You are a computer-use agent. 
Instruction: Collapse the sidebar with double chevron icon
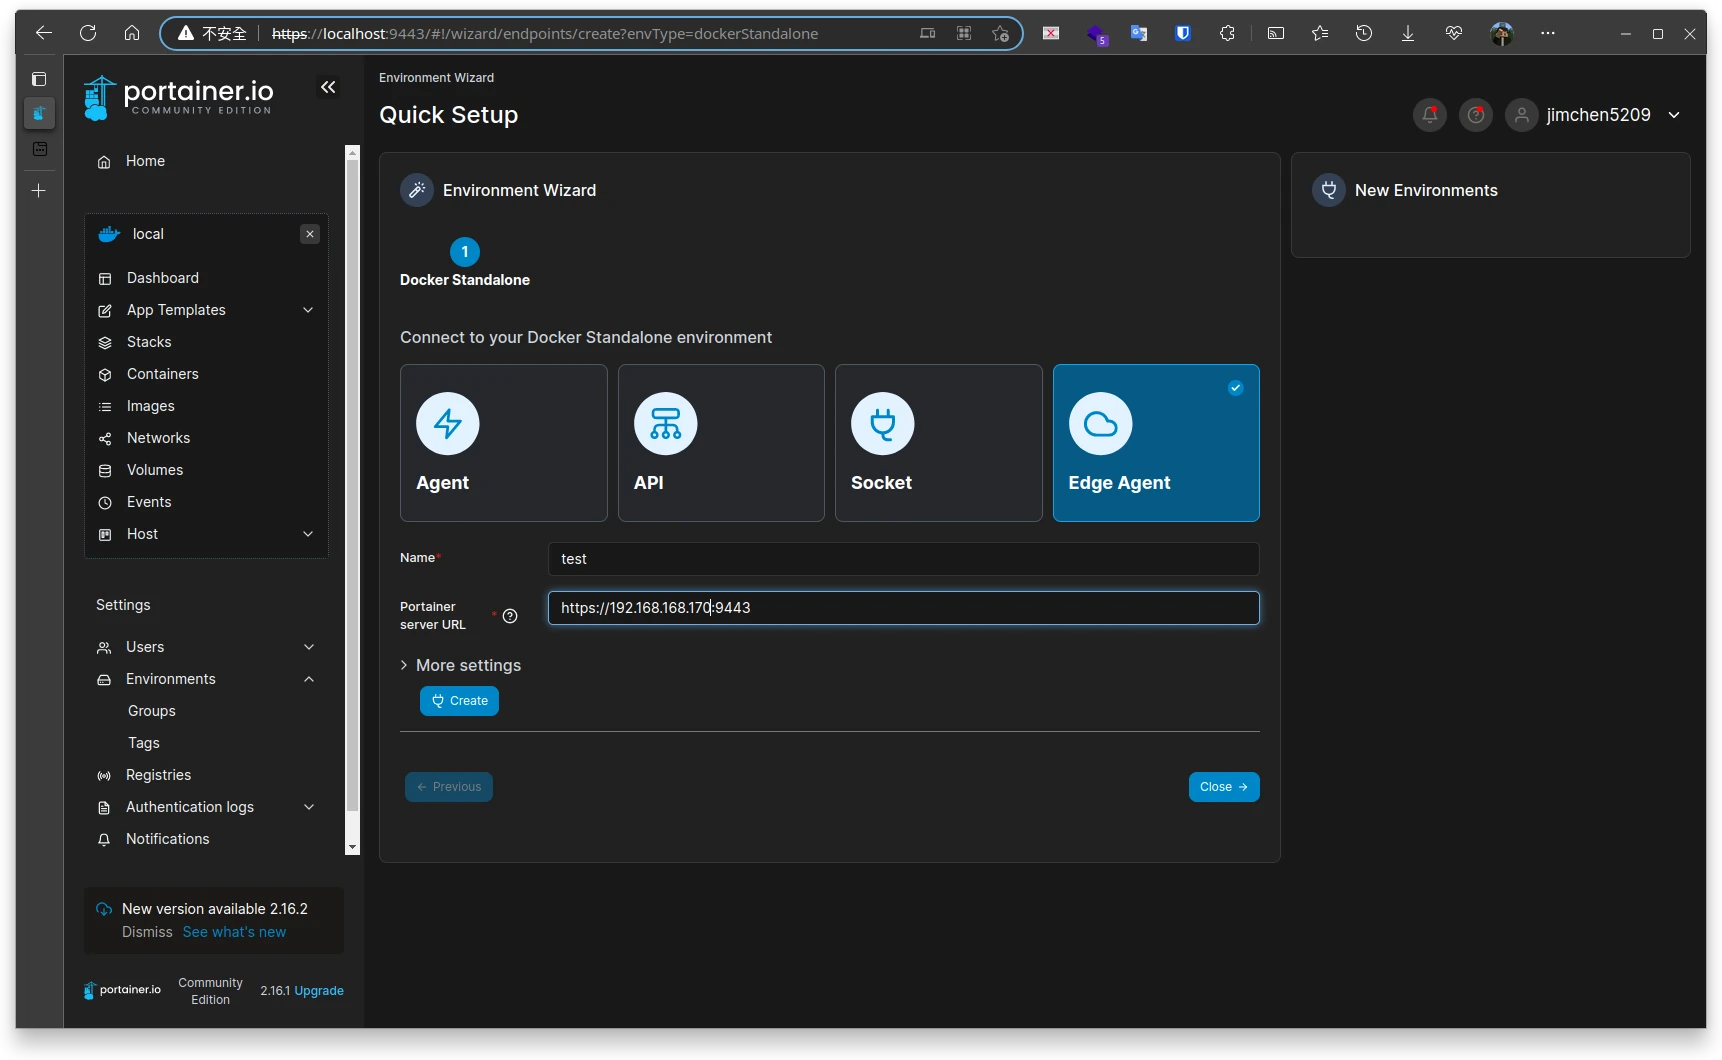point(328,88)
